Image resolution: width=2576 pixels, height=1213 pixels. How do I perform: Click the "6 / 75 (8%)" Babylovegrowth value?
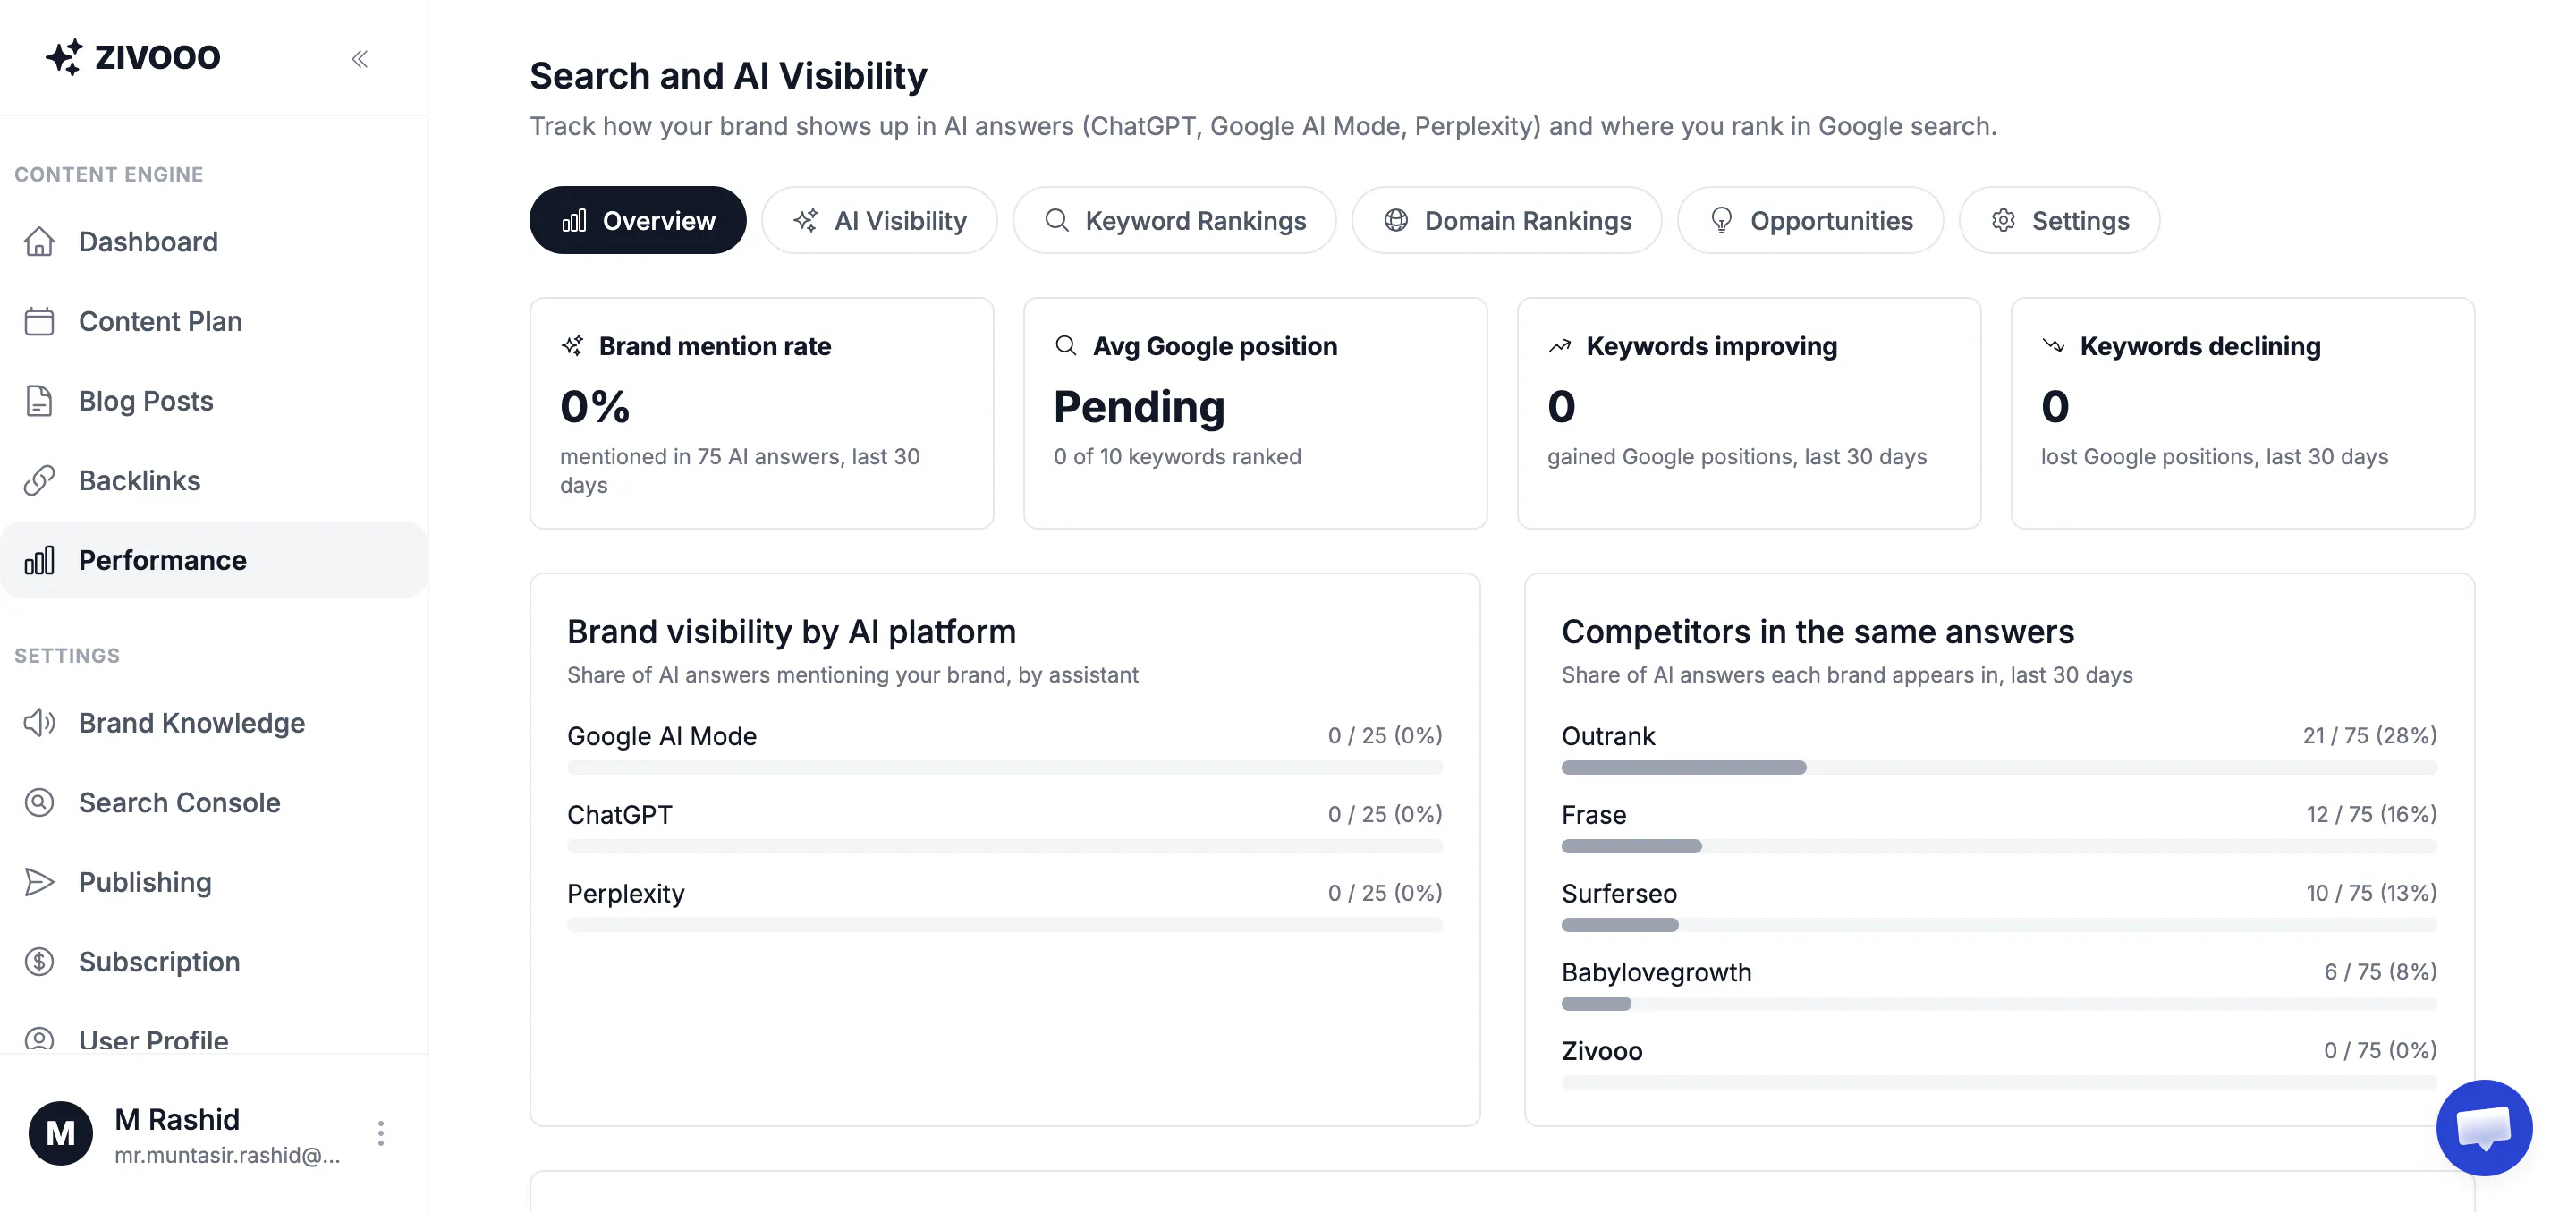coord(2380,971)
